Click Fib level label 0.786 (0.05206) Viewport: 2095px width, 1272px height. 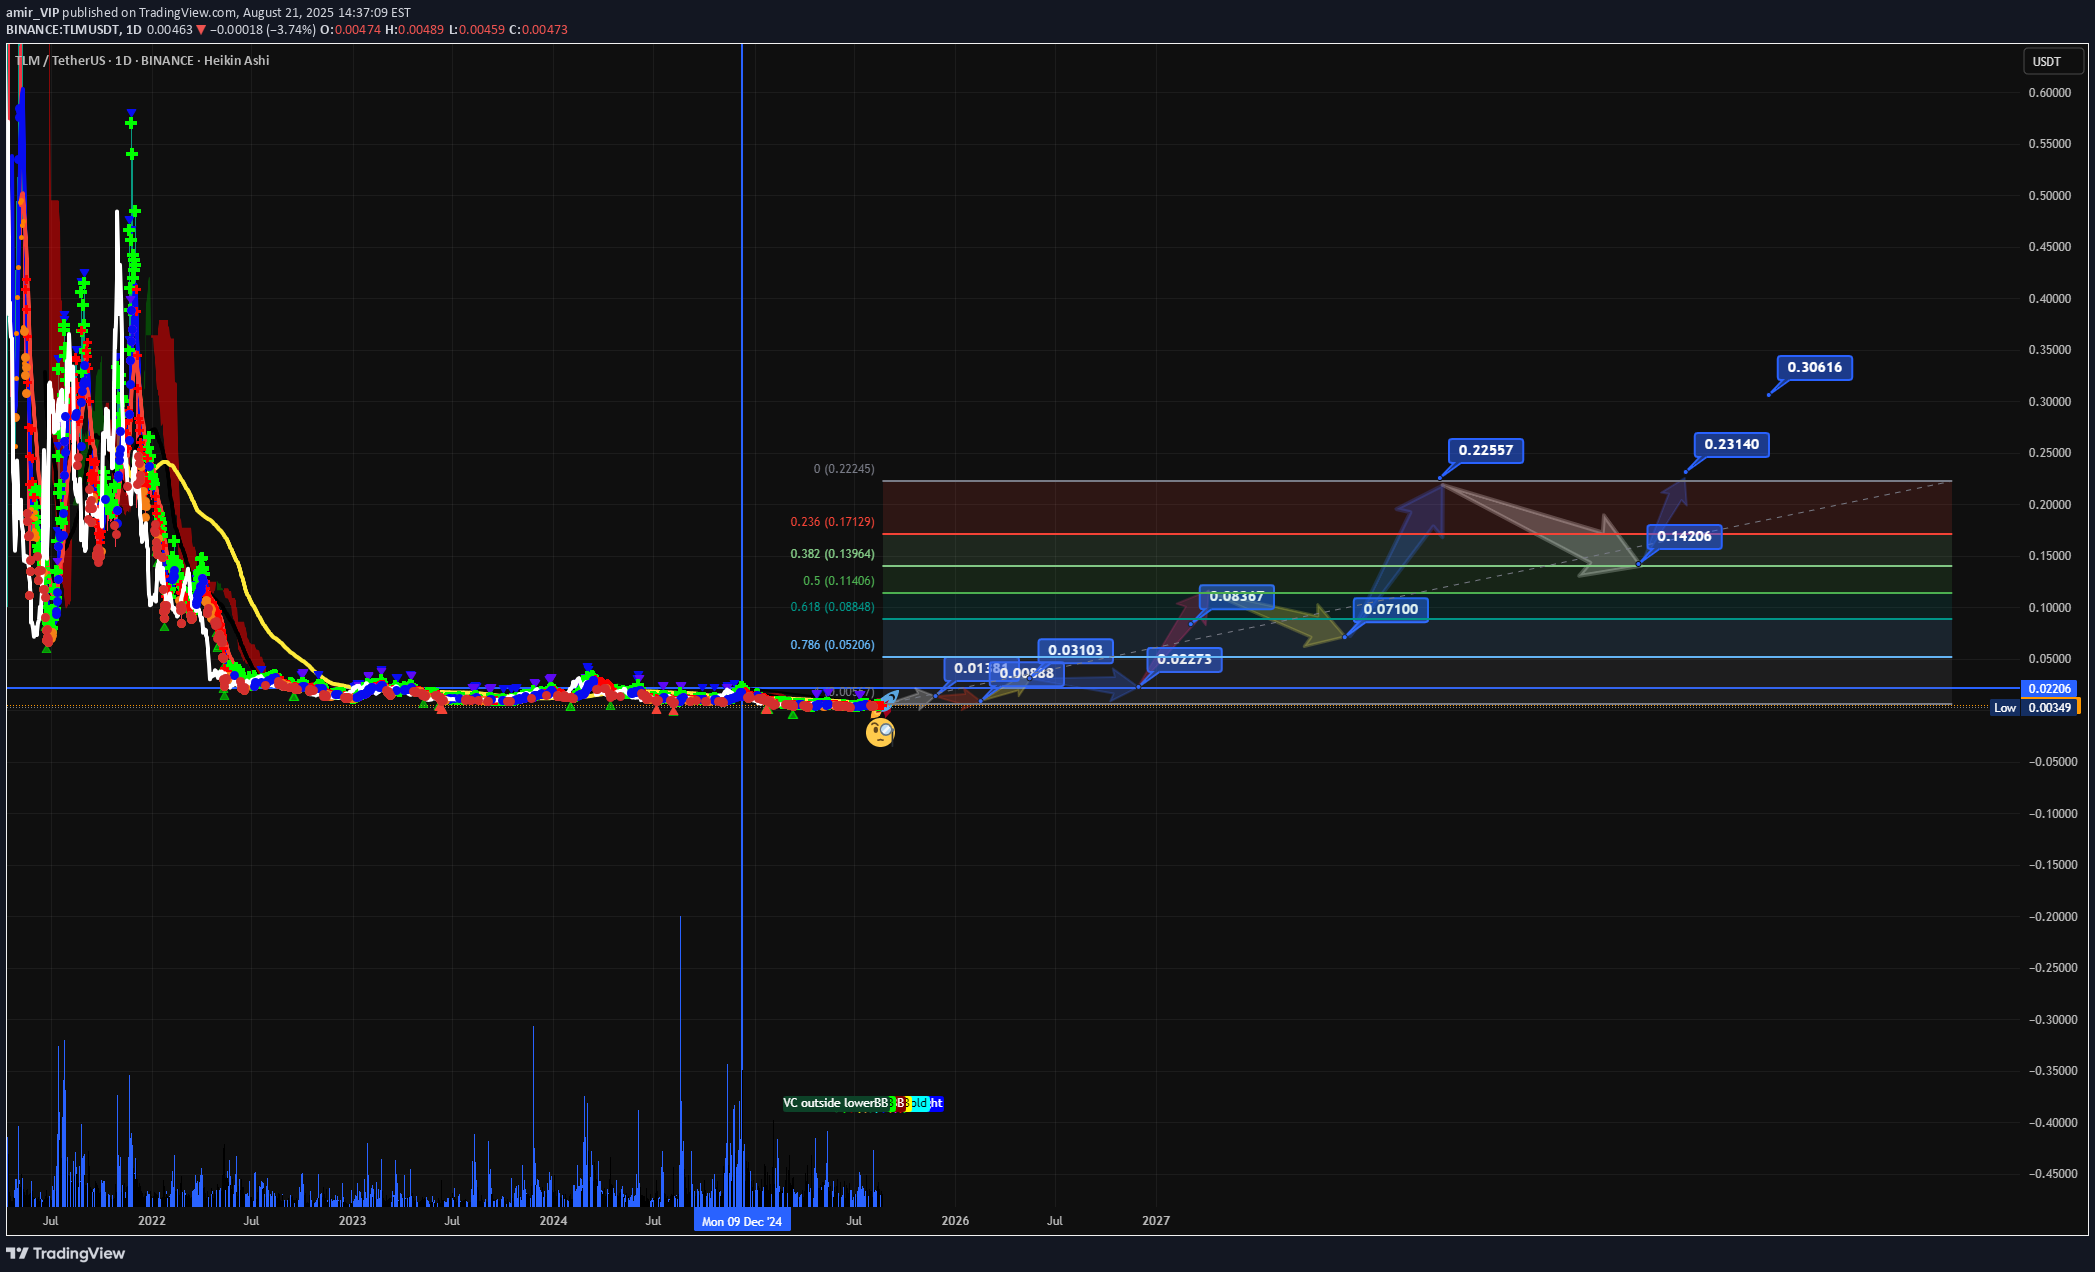coord(832,645)
